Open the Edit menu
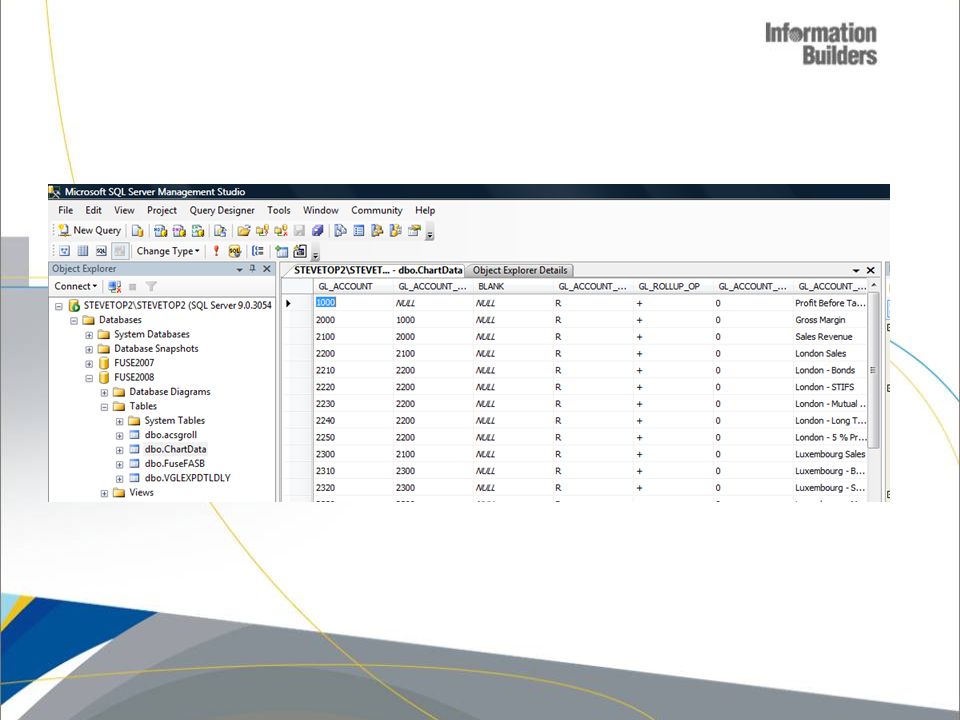 click(x=94, y=210)
